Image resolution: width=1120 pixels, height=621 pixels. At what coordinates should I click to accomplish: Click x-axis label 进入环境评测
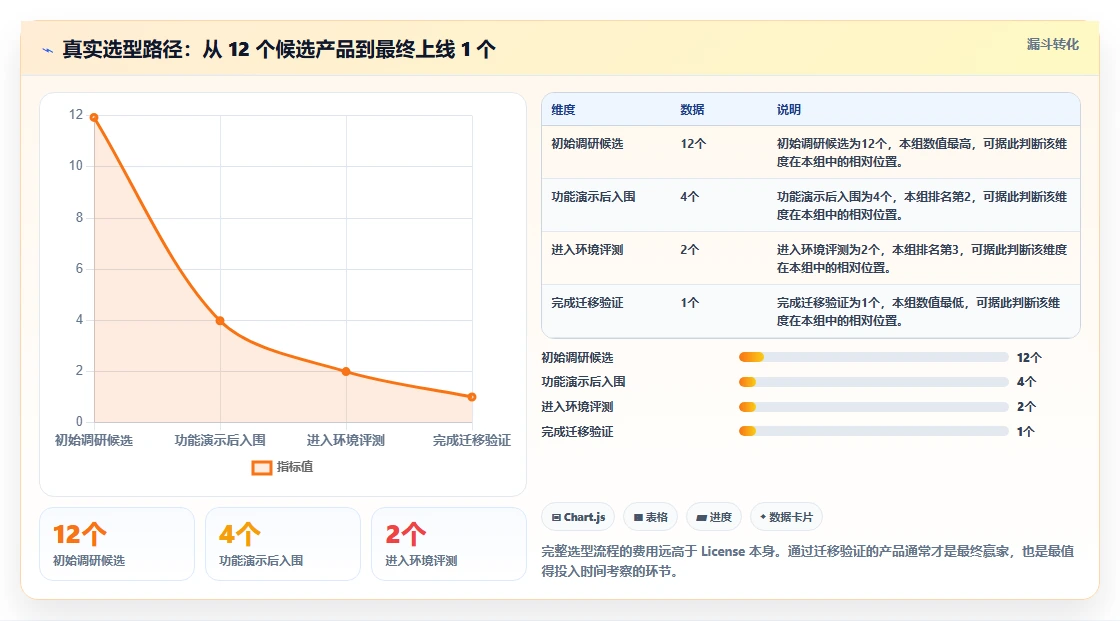coord(346,440)
